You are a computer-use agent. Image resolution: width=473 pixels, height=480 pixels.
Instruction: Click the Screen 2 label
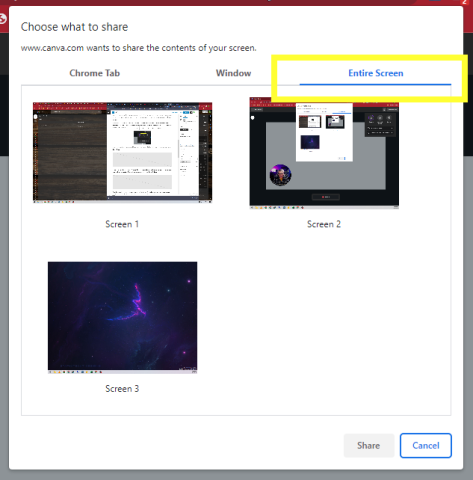coord(324,224)
